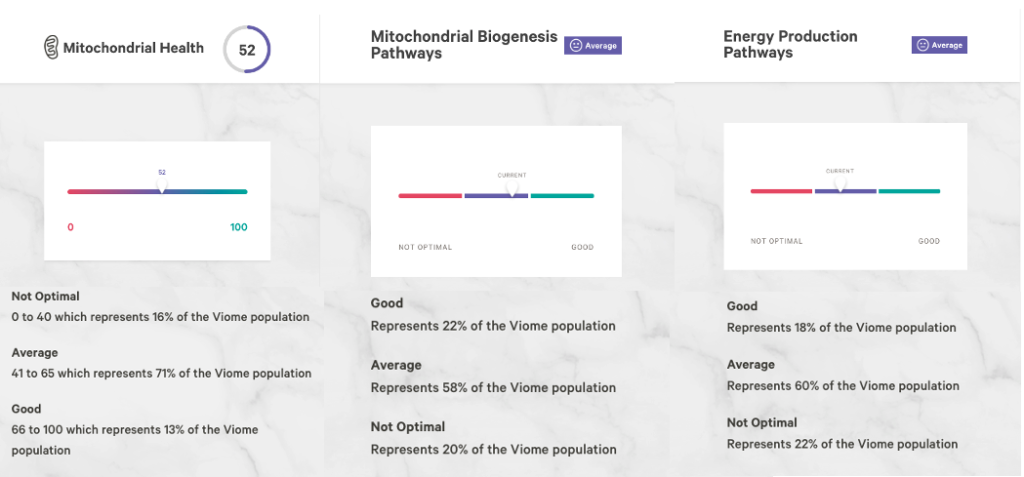Click the green 100 label under health slider
The width and height of the screenshot is (1024, 477).
click(239, 227)
